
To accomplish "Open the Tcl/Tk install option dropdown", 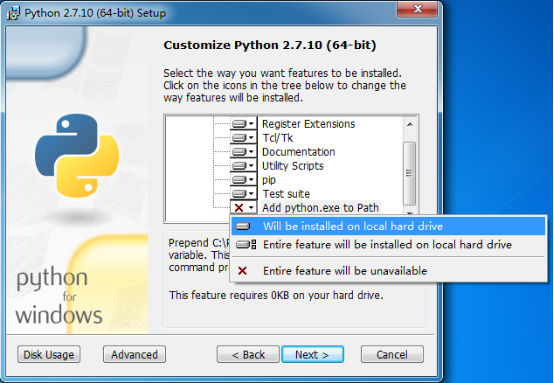I will [243, 138].
